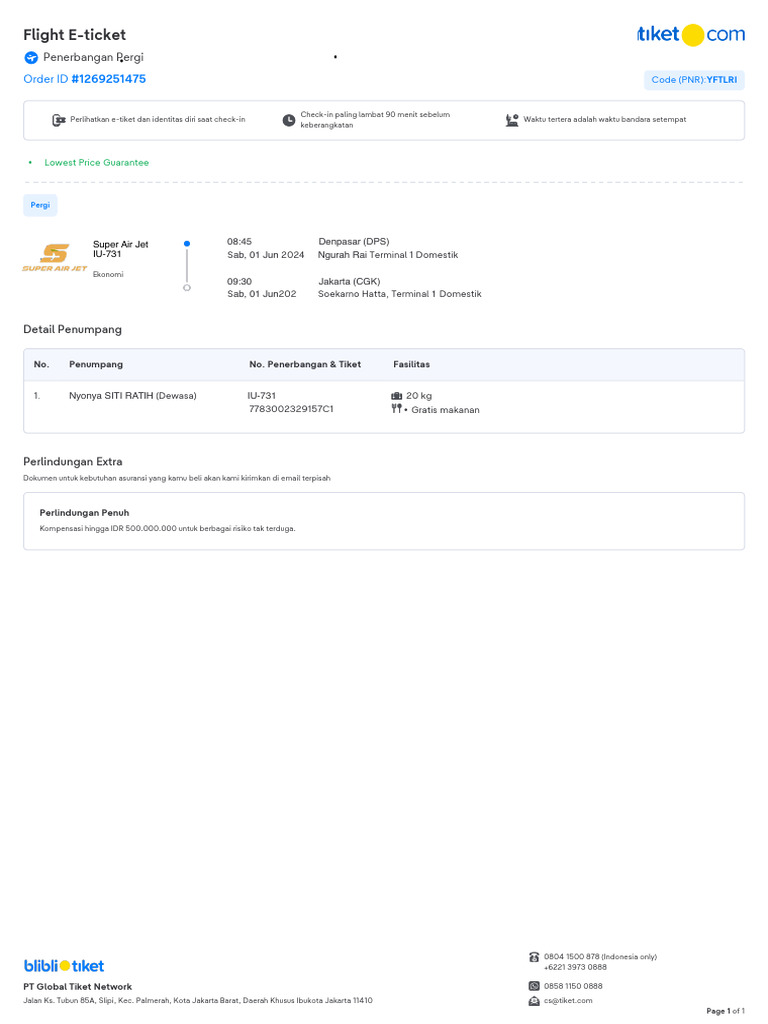Viewport: 768px width, 1024px height.
Task: Click the free meal cutlery icon
Action: point(397,409)
